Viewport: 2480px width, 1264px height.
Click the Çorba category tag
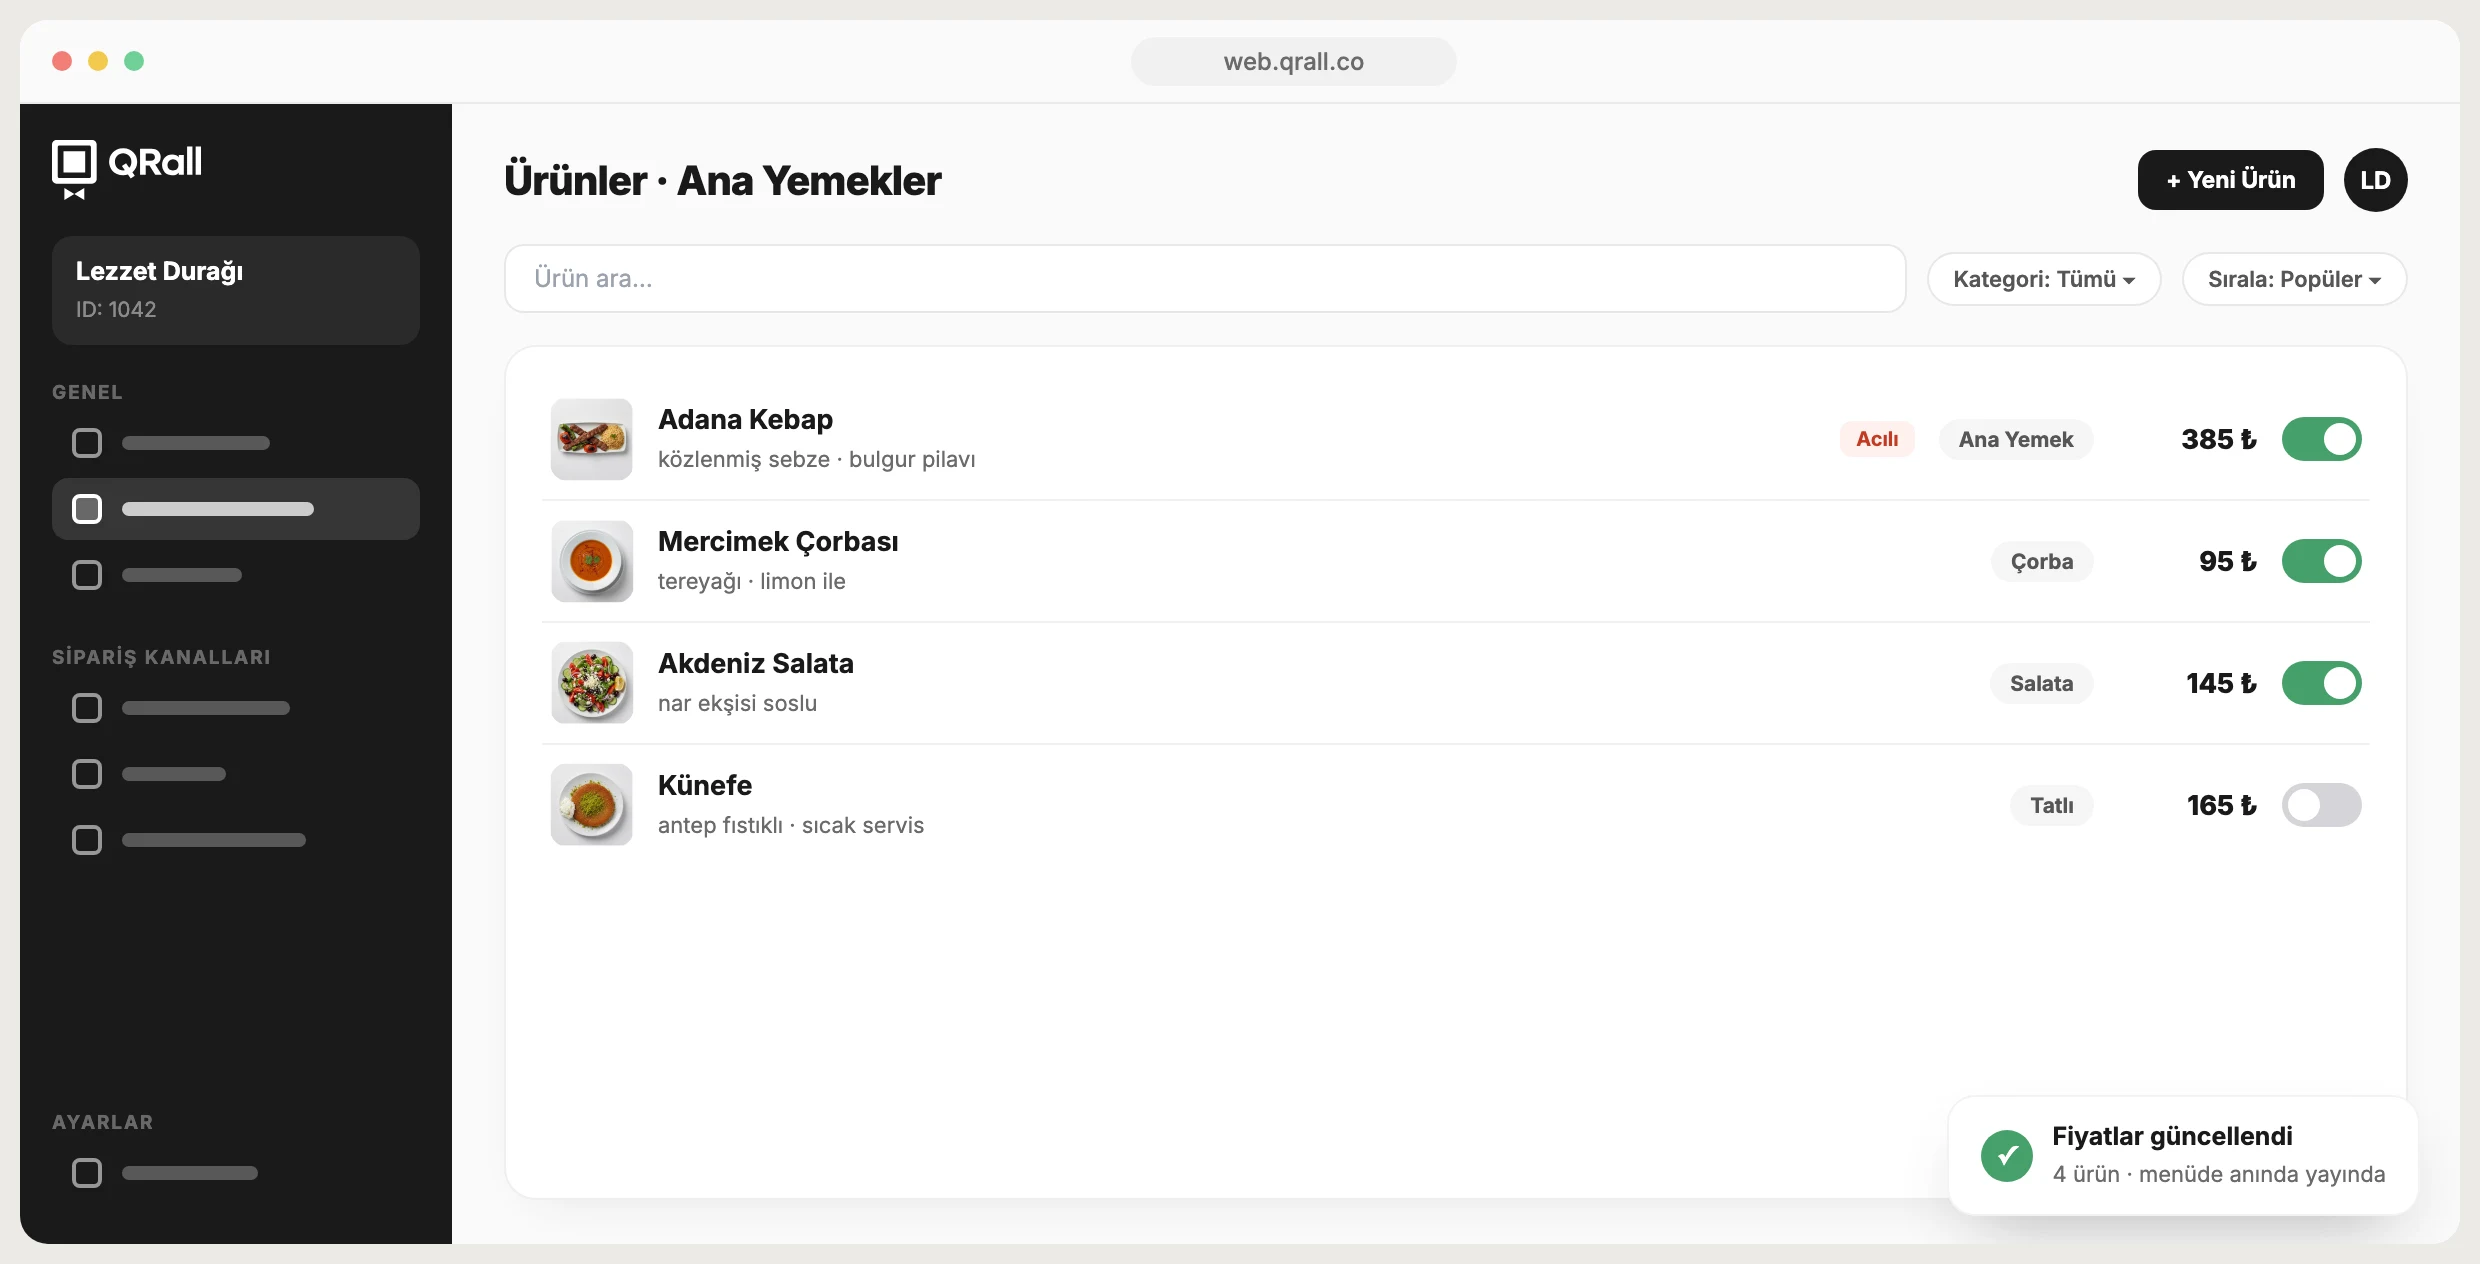pyautogui.click(x=2042, y=561)
